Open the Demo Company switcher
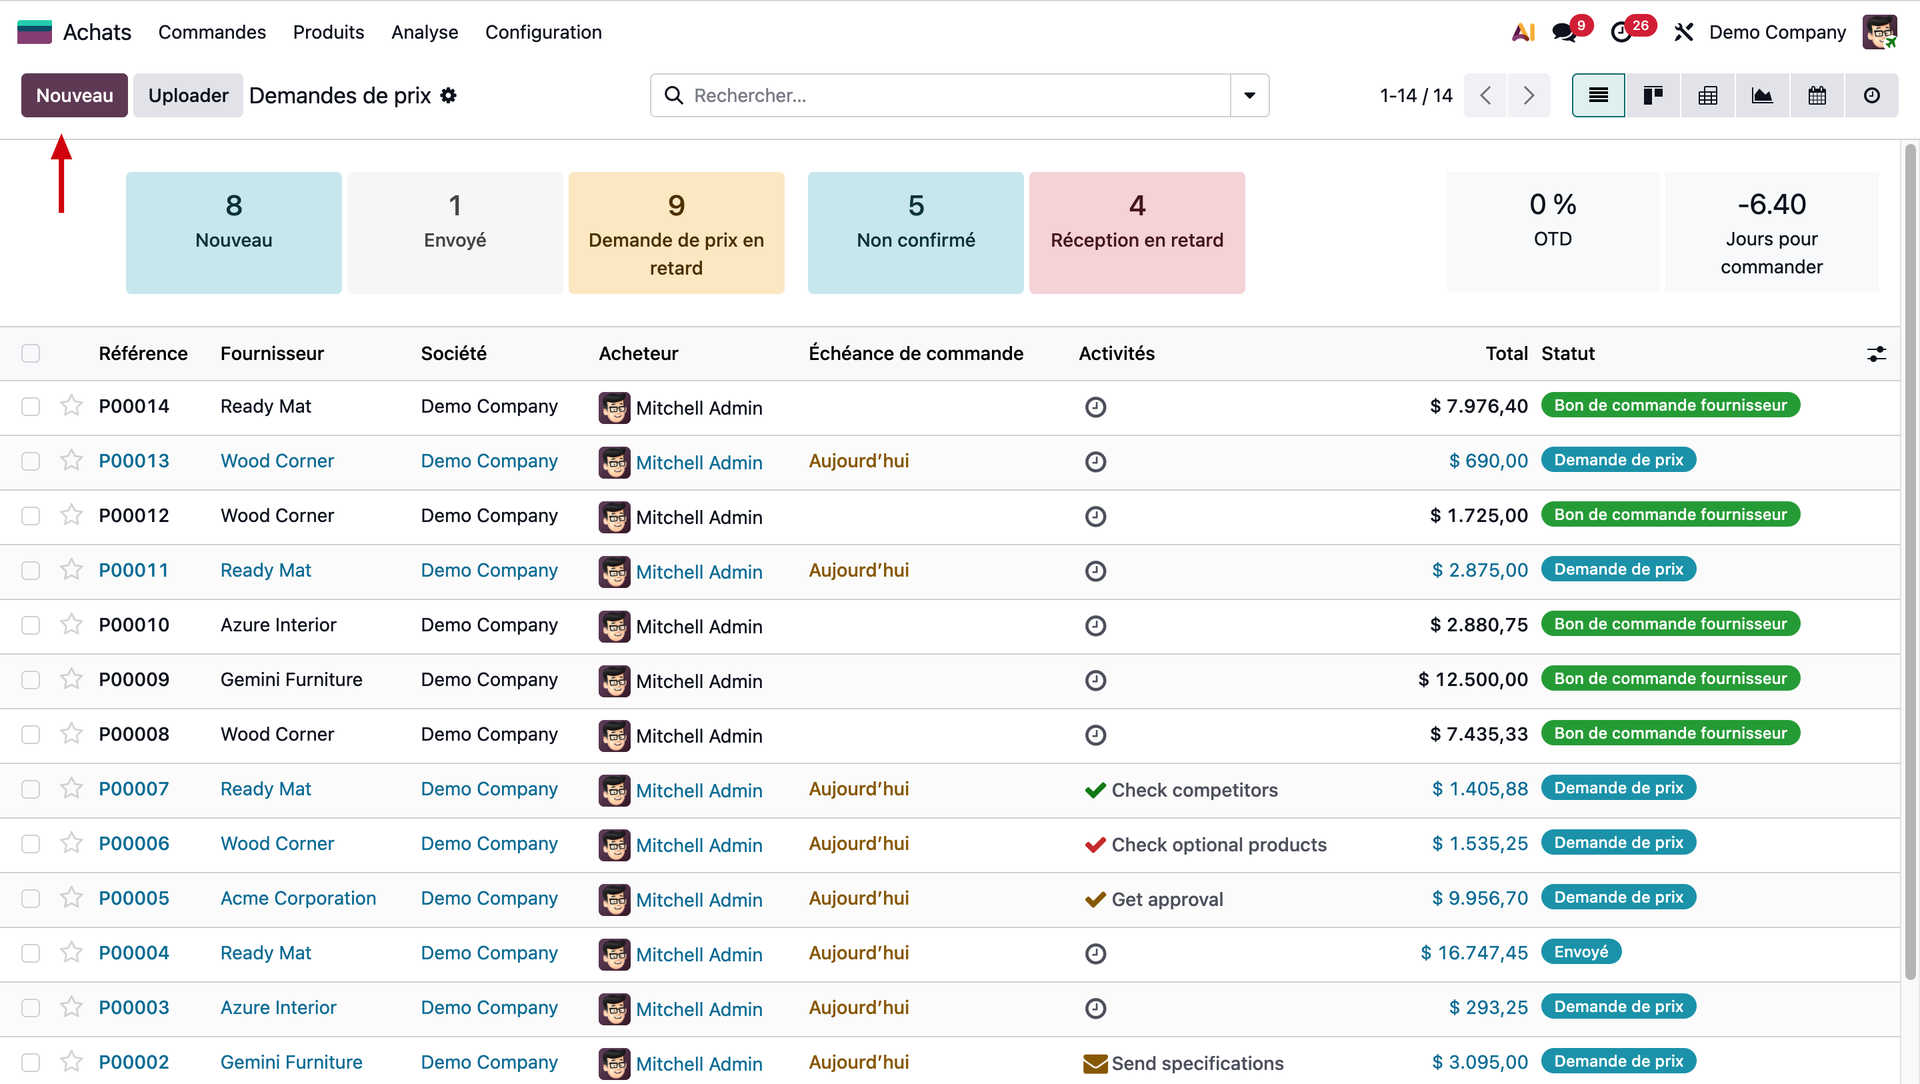Screen dimensions: 1920x1084 pos(1777,32)
